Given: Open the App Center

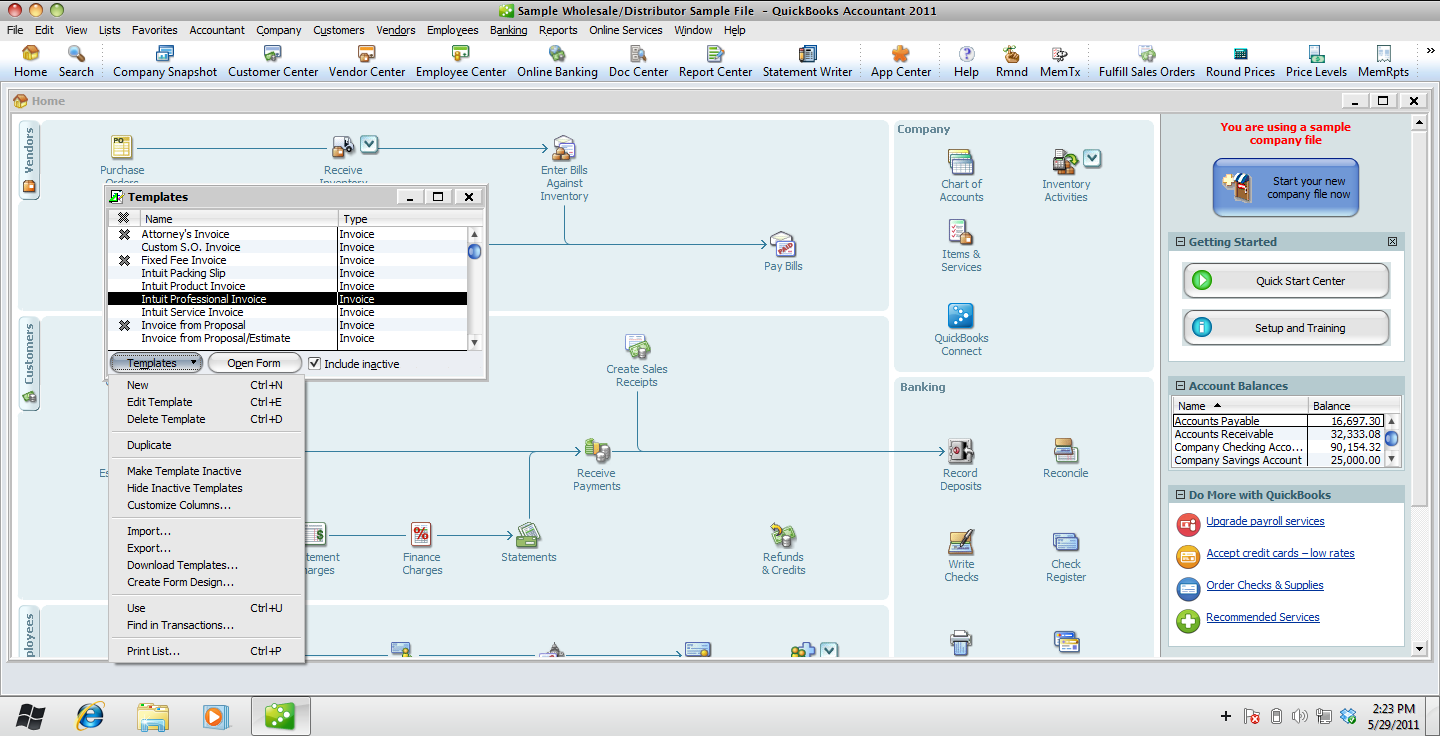Looking at the screenshot, I should pyautogui.click(x=901, y=61).
